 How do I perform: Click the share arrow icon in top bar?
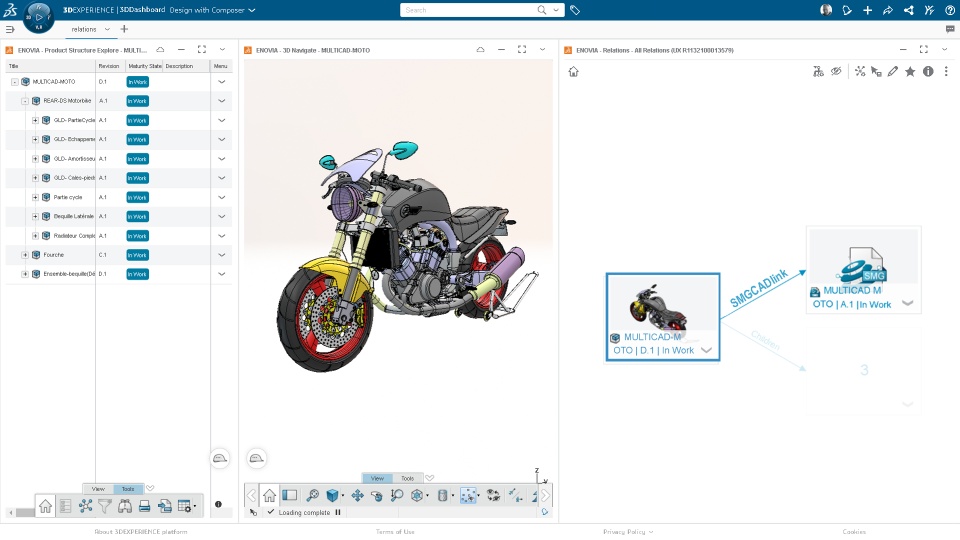[x=888, y=10]
